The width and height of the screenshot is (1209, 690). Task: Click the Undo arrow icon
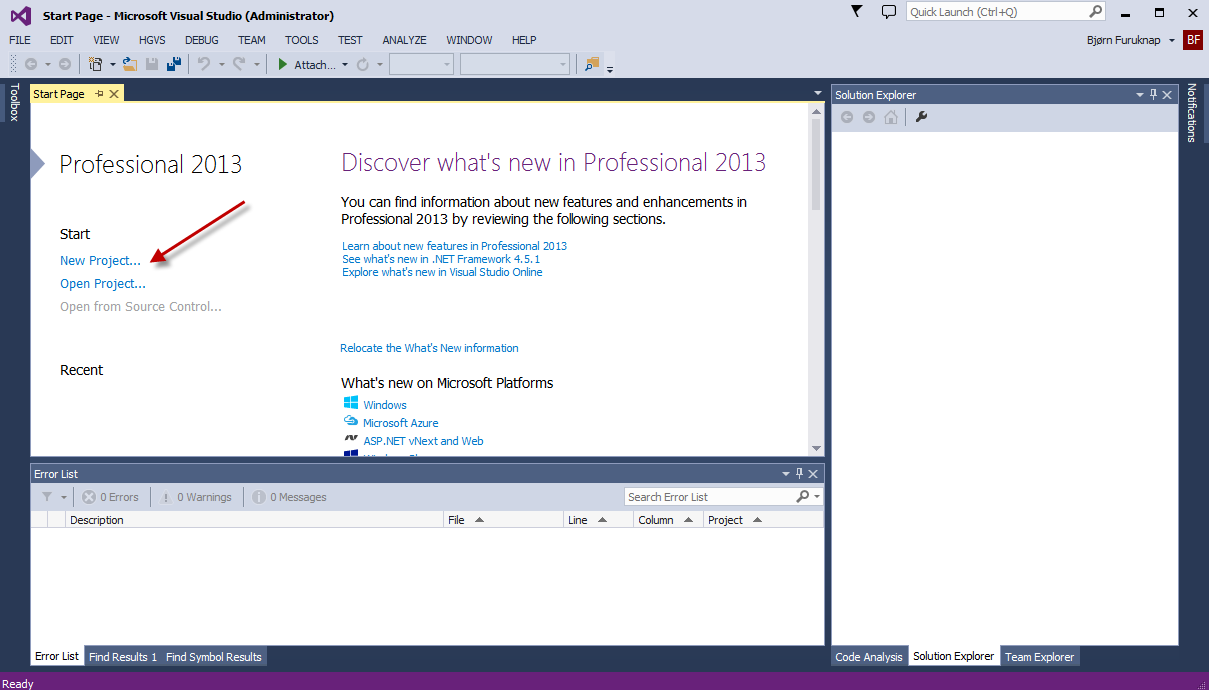(203, 64)
